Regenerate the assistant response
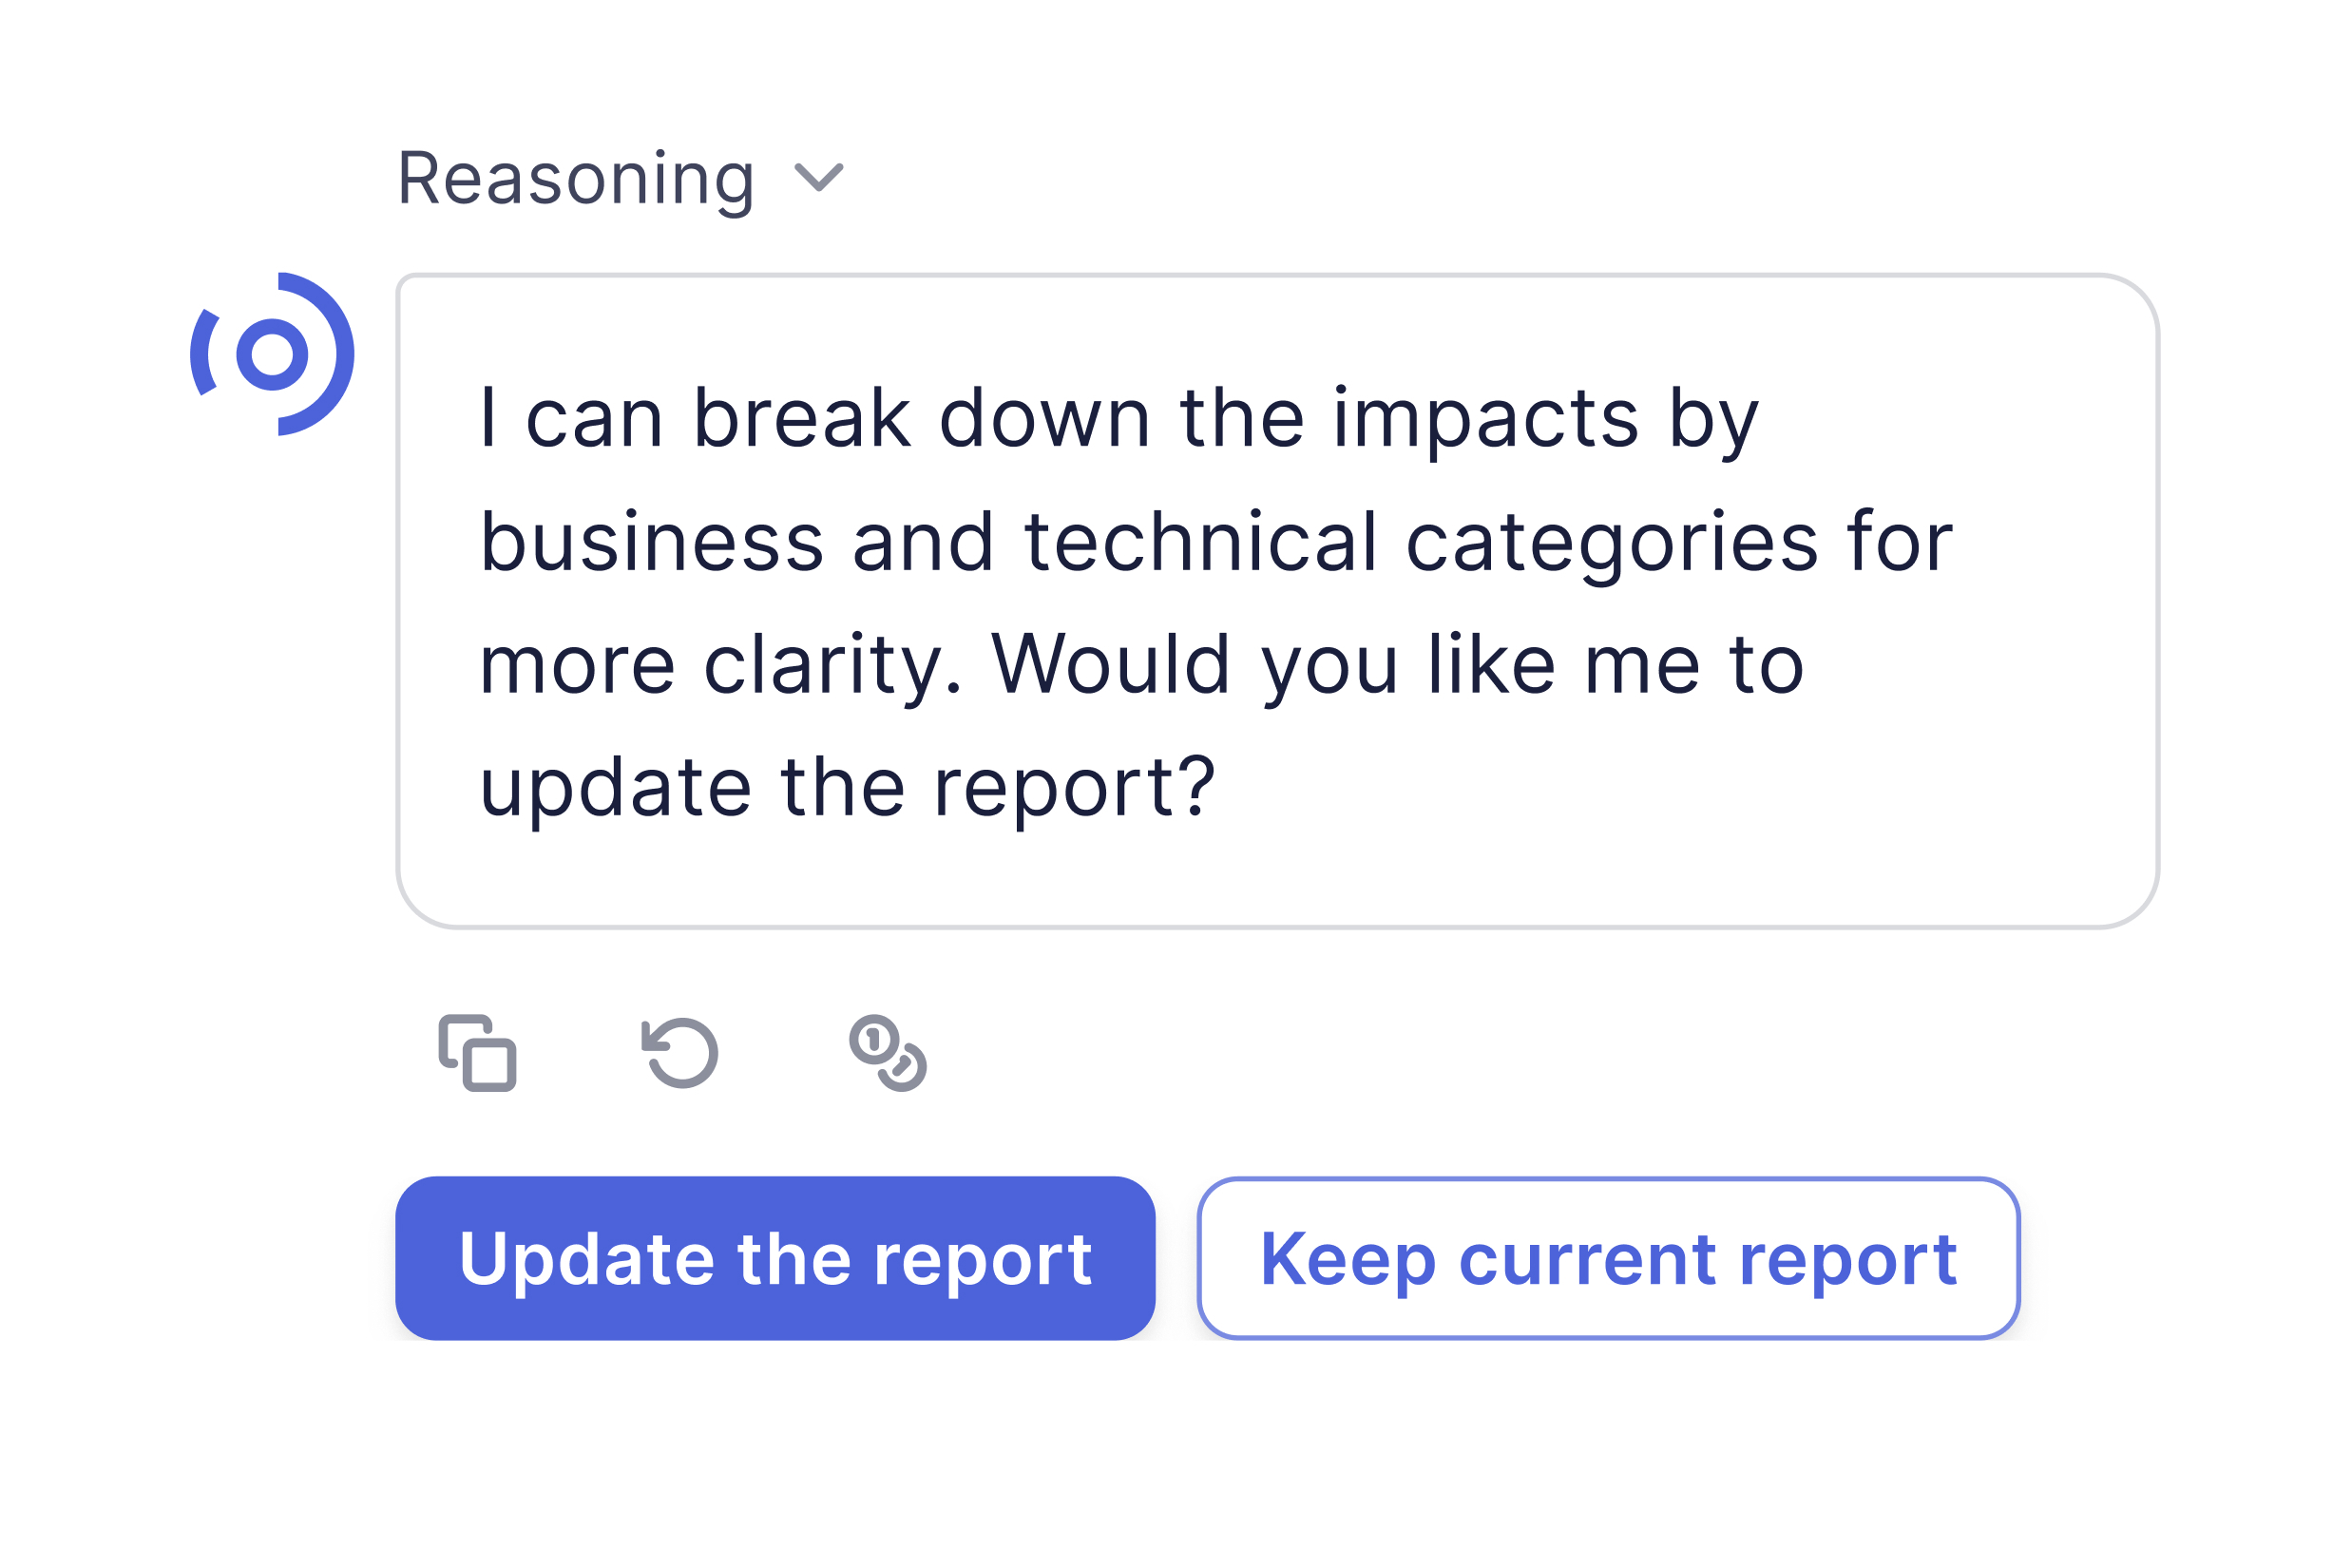 tap(680, 1053)
